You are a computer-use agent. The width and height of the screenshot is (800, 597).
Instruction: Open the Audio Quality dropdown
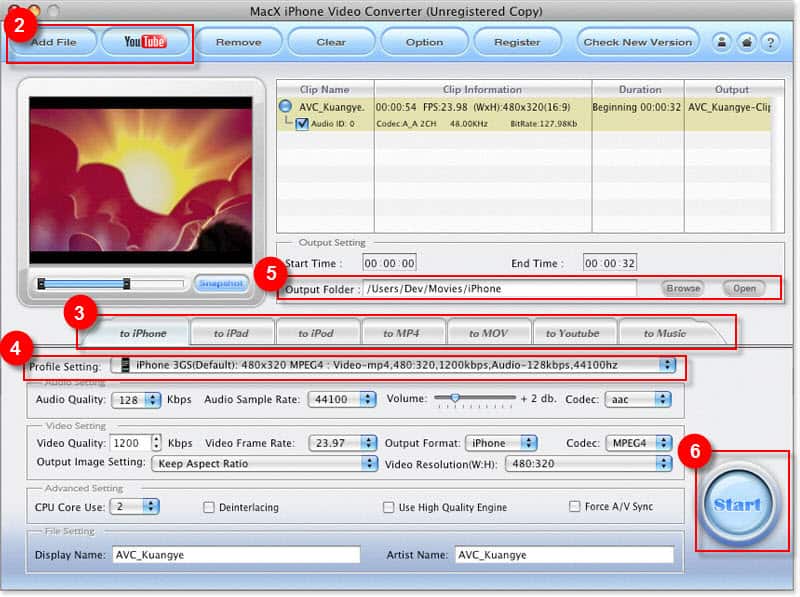coord(136,400)
